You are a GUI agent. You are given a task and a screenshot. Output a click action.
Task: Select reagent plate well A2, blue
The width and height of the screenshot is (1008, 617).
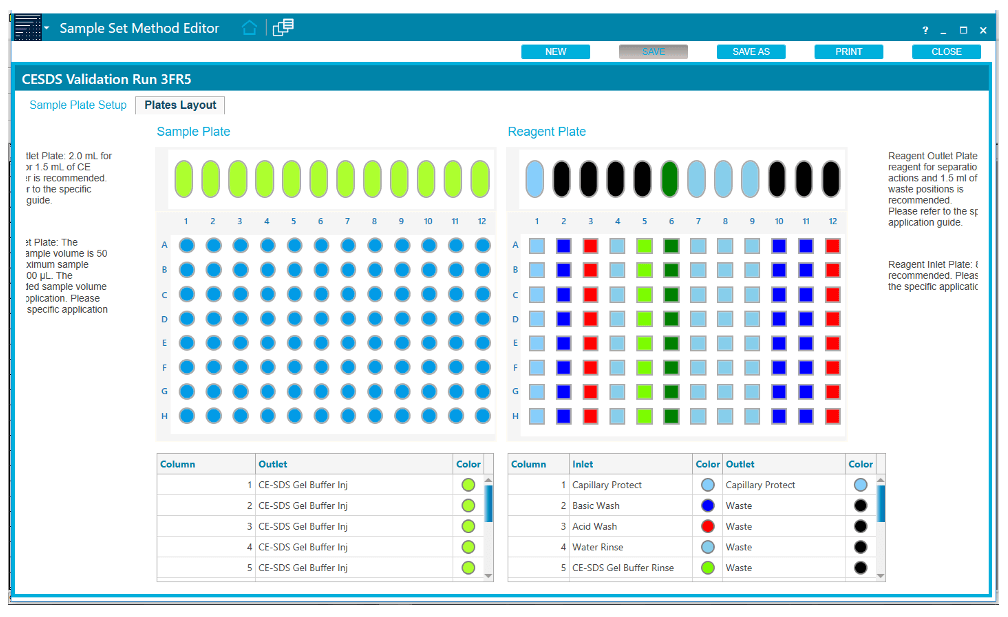564,246
